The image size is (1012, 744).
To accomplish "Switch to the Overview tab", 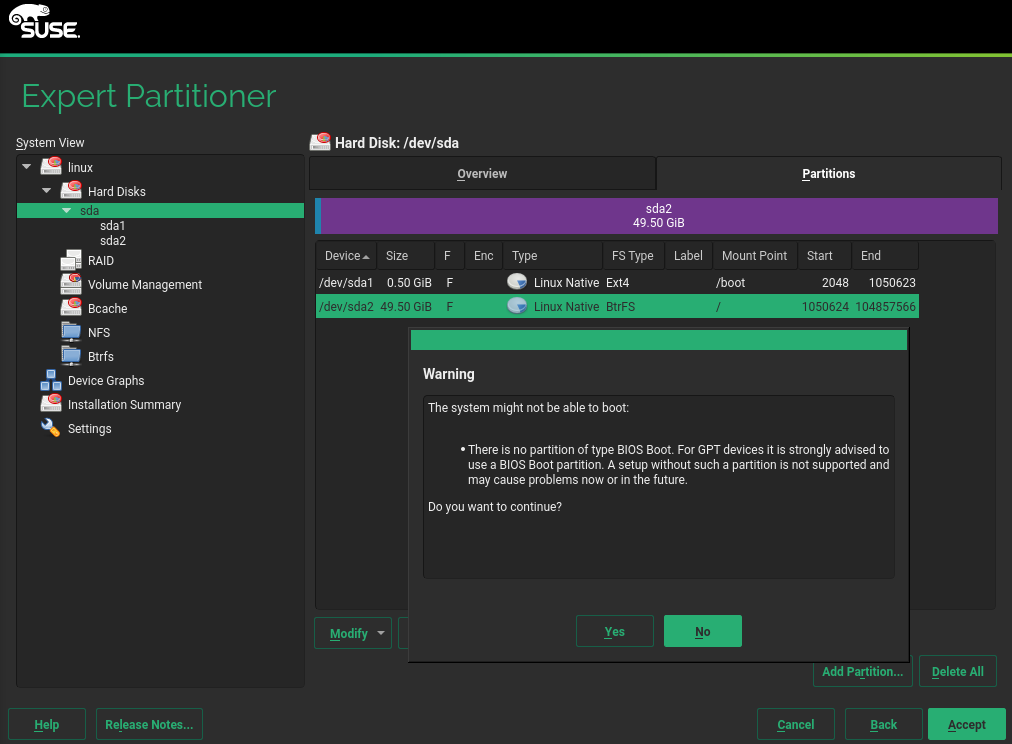I will (x=482, y=174).
